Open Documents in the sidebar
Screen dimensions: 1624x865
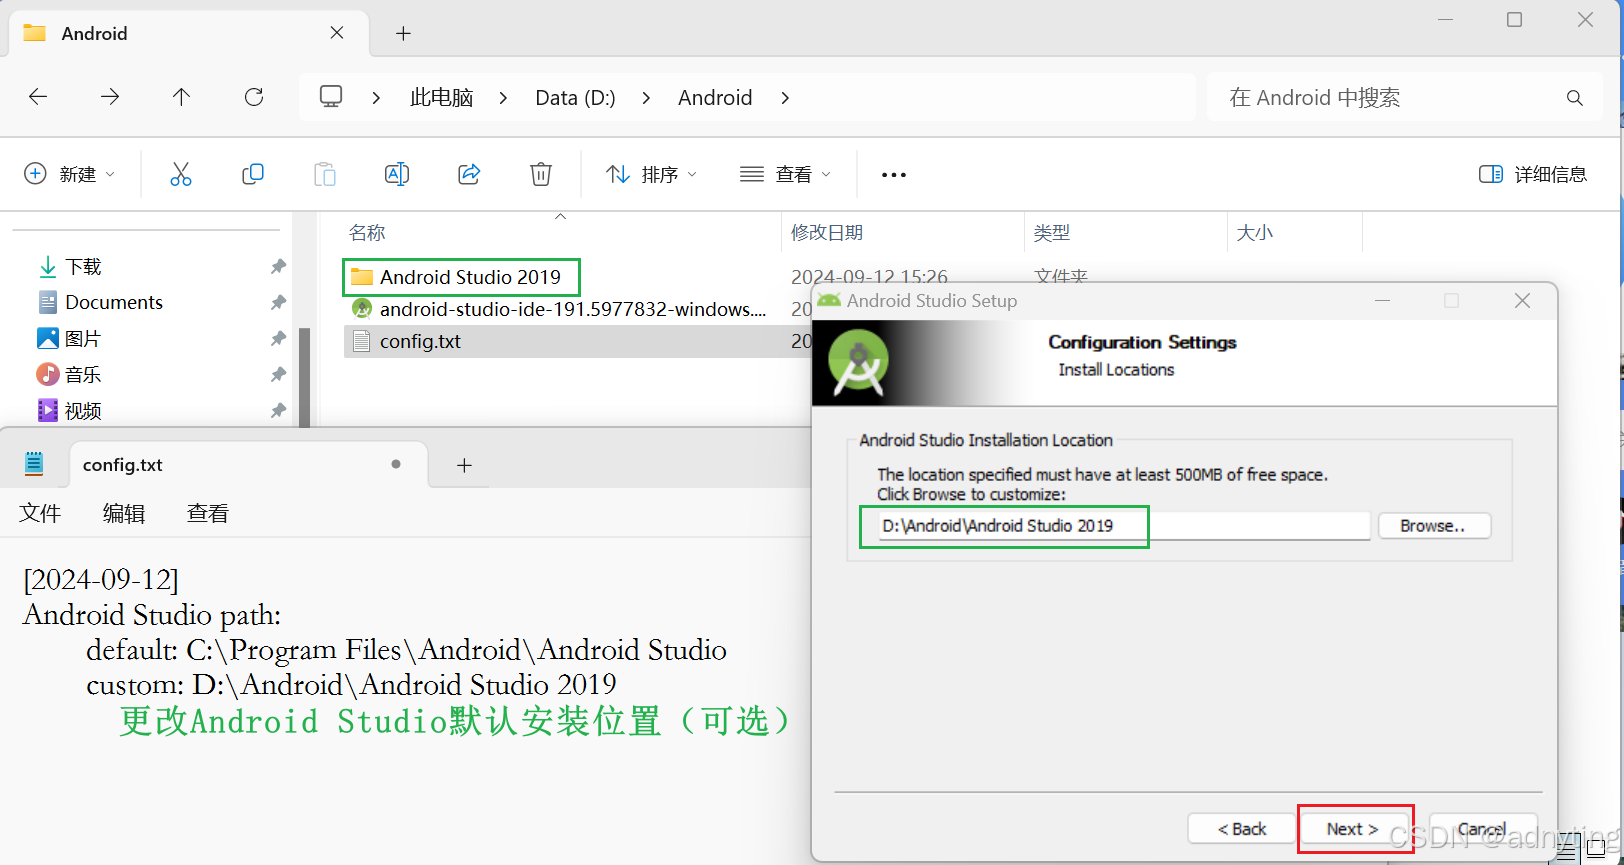pyautogui.click(x=100, y=302)
